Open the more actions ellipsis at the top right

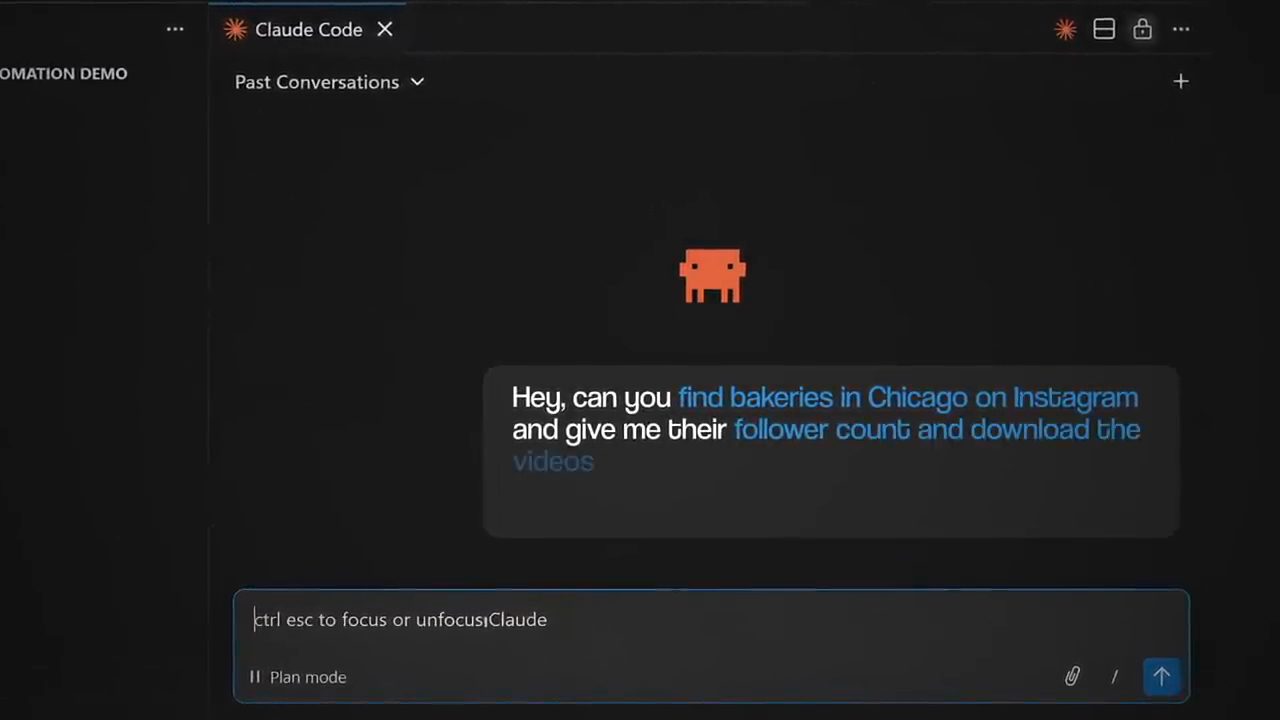pyautogui.click(x=1181, y=30)
